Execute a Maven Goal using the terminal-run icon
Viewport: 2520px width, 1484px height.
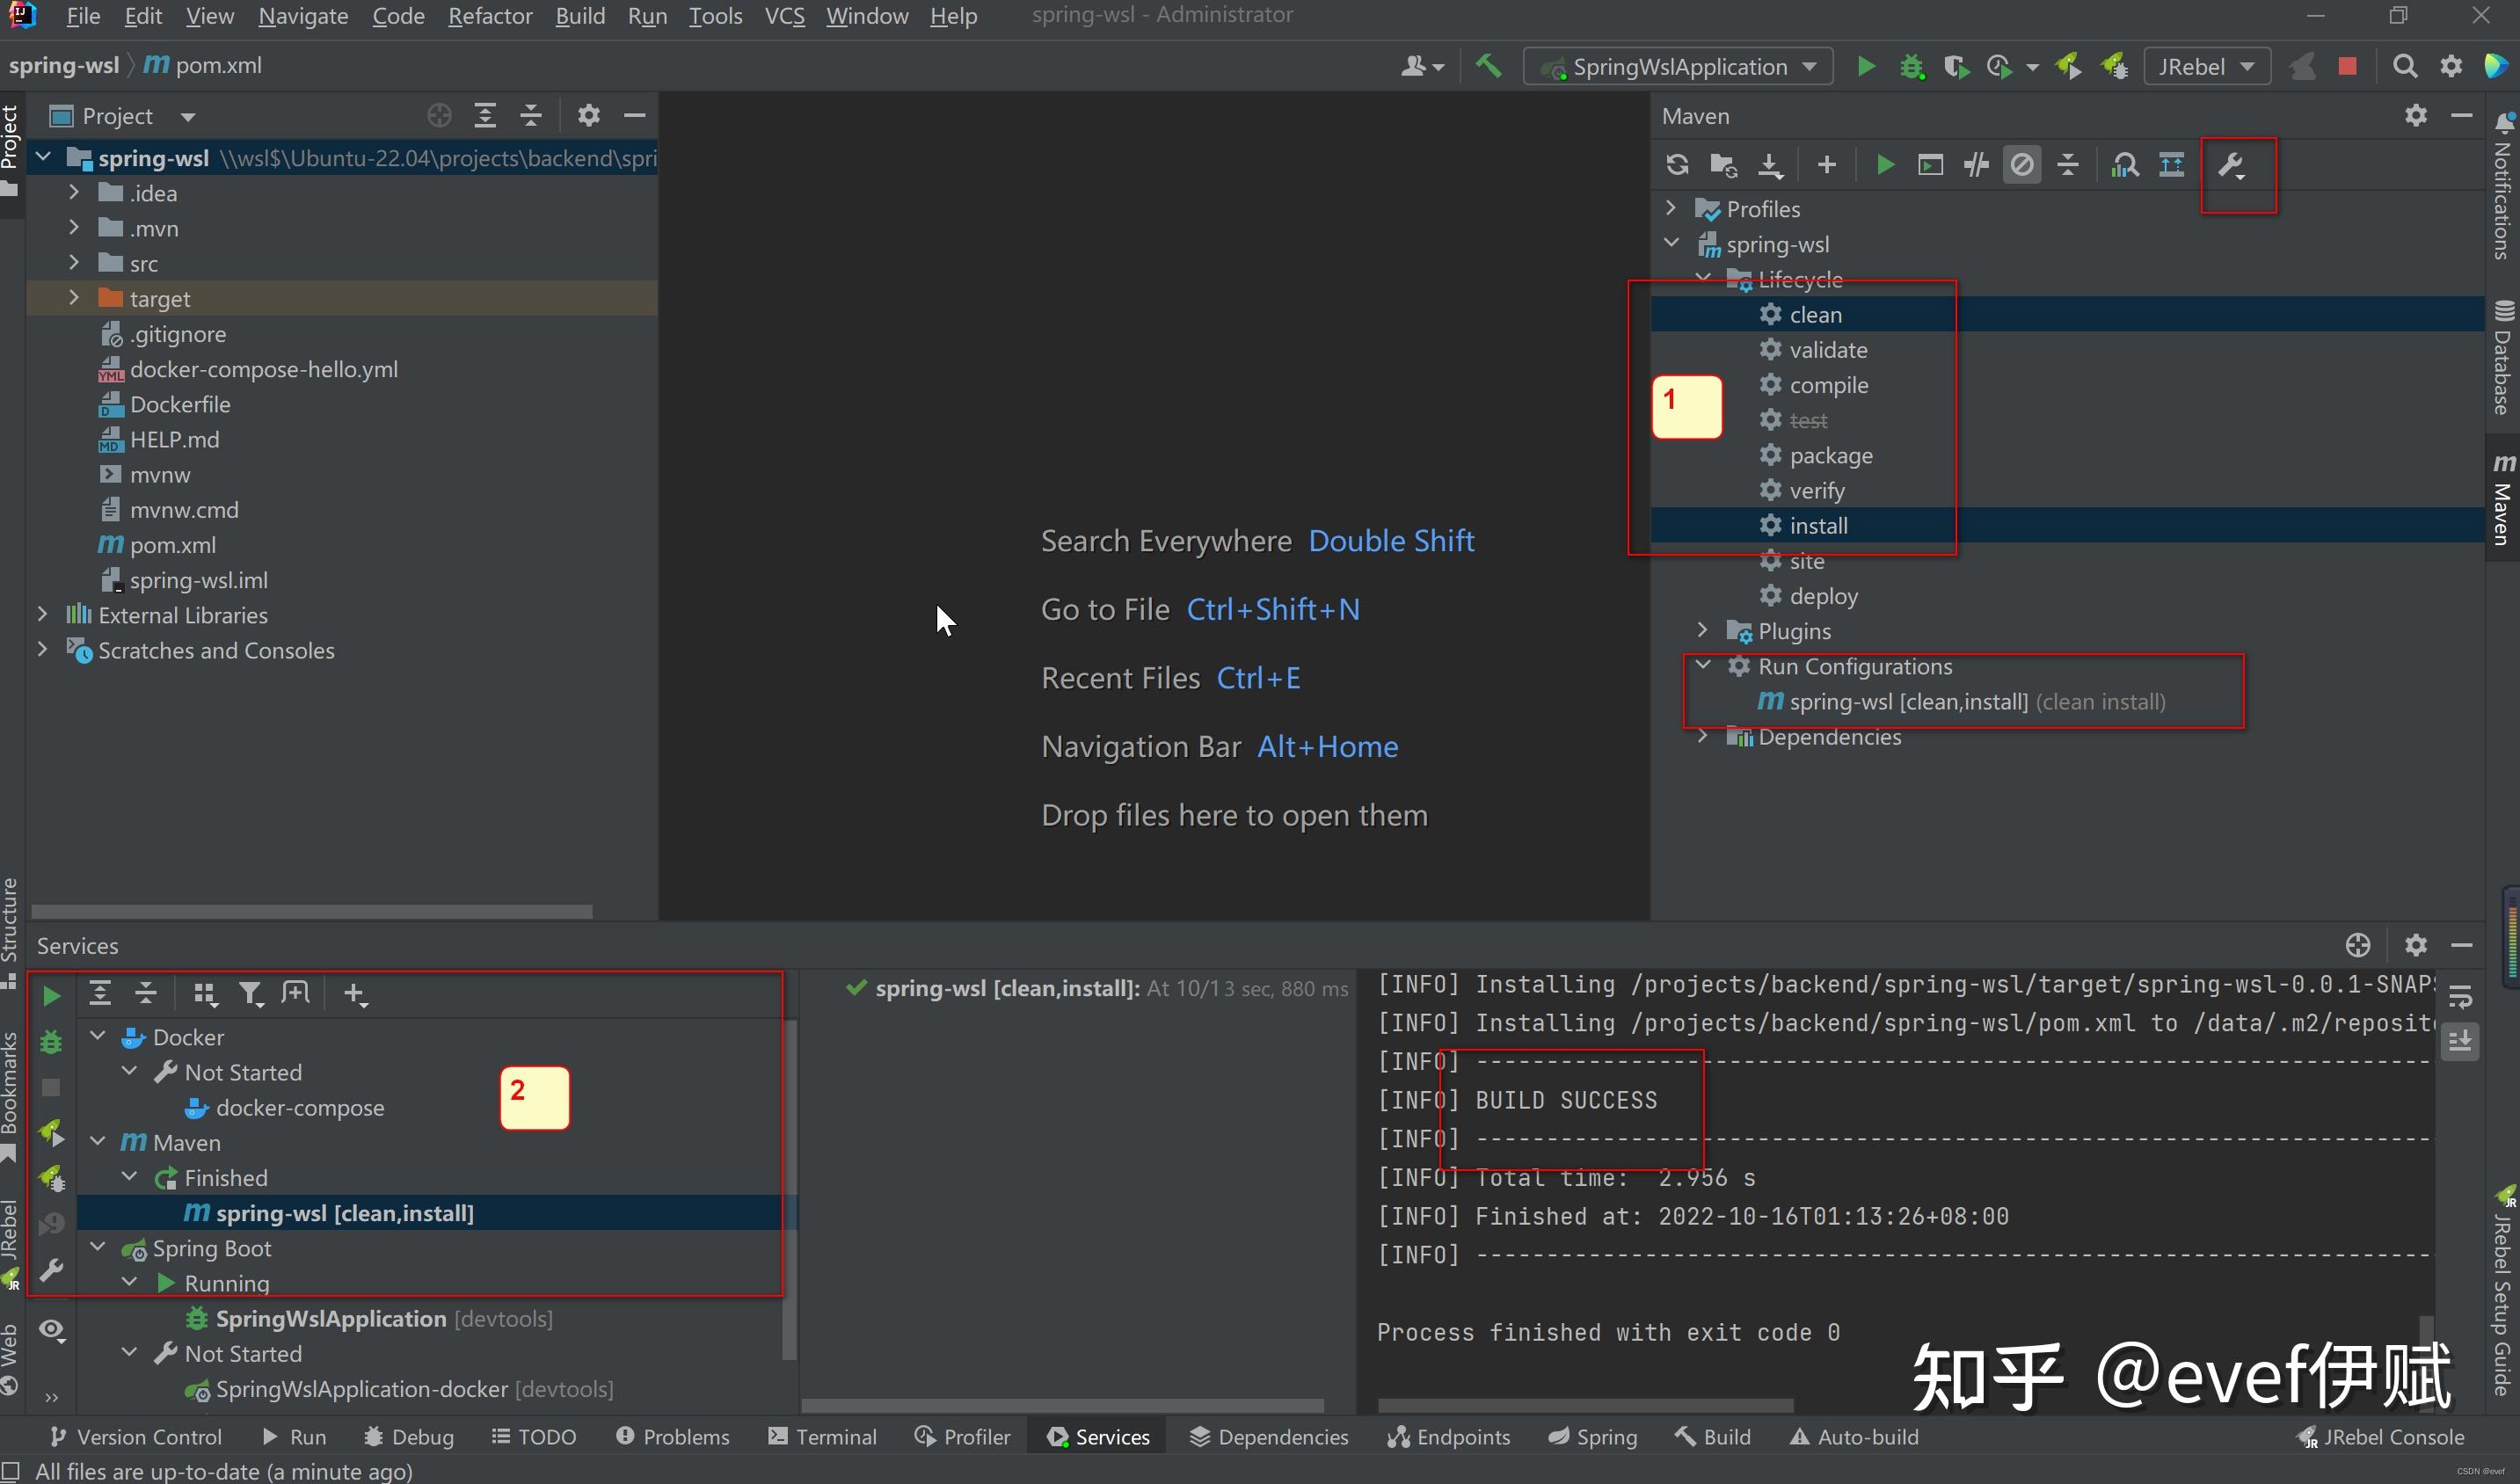tap(1930, 165)
